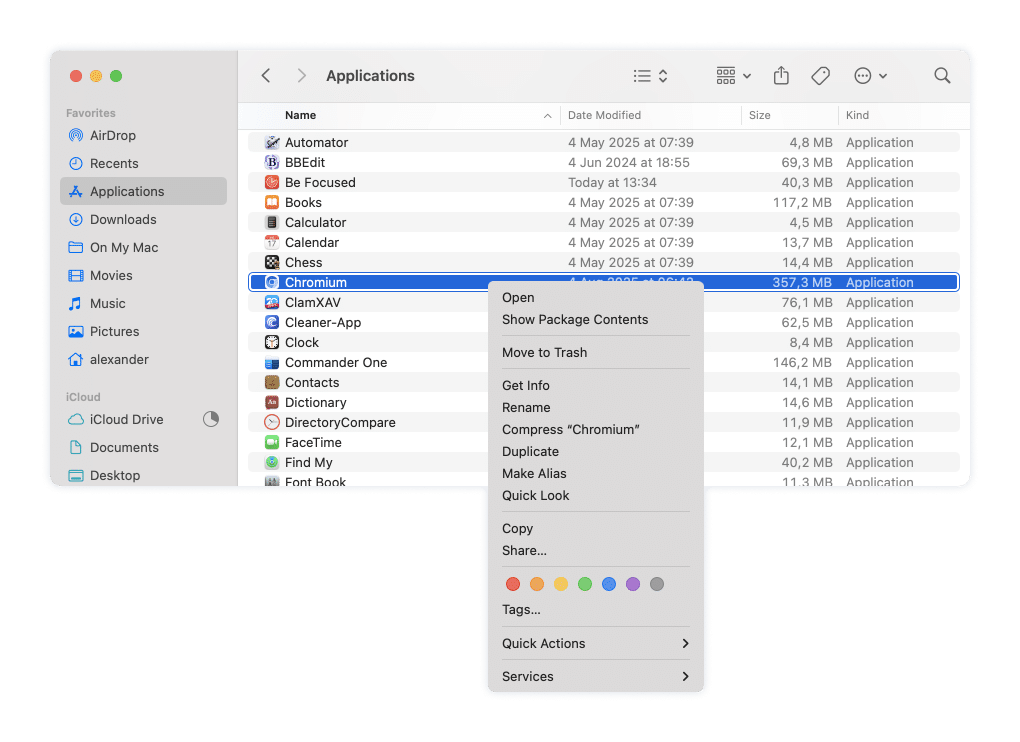This screenshot has width=1020, height=742.
Task: Click the DirectoryCompare app icon
Action: pos(272,423)
